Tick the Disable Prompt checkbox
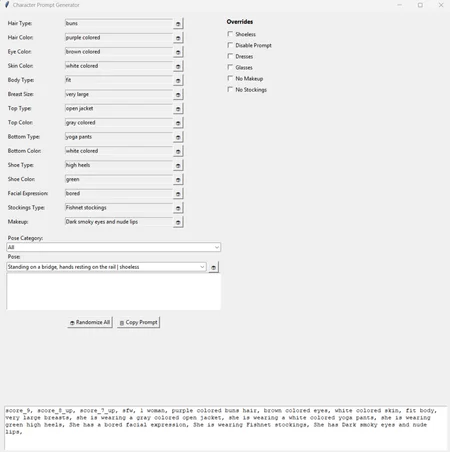 click(x=230, y=45)
